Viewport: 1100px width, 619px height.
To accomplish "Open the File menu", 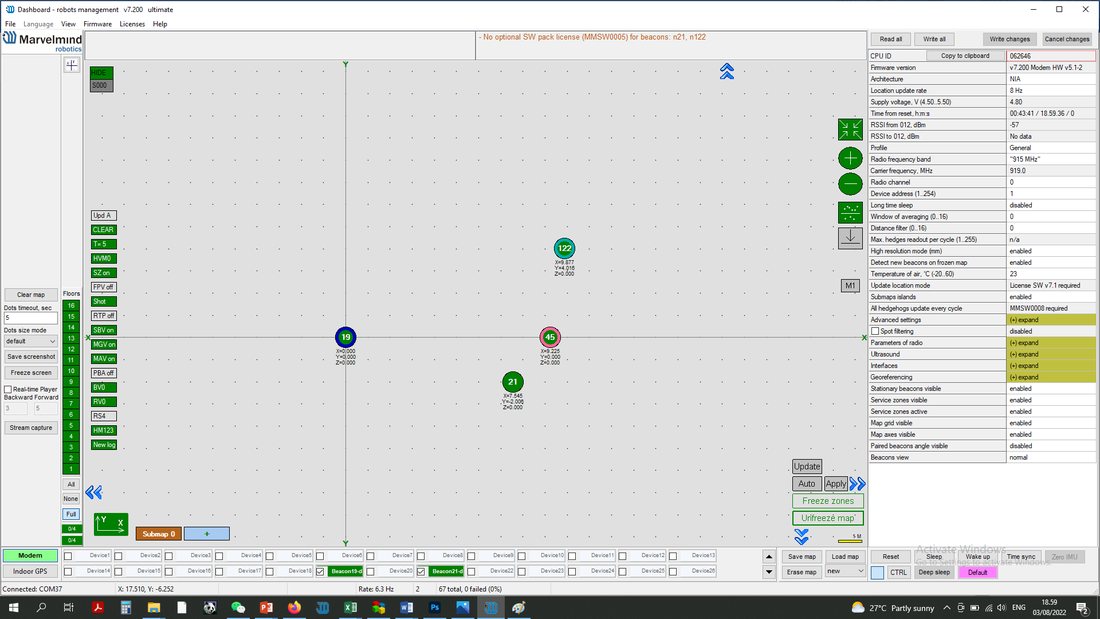I will click(11, 24).
